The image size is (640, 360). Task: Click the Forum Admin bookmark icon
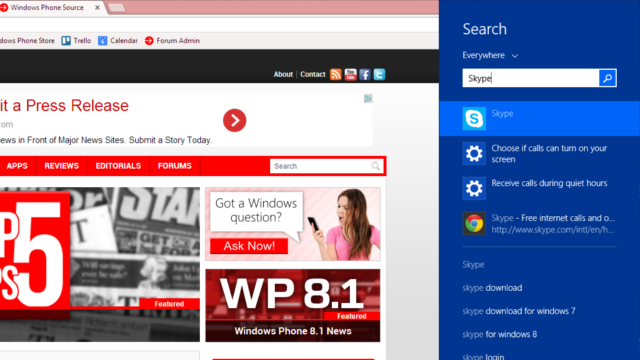[149, 41]
